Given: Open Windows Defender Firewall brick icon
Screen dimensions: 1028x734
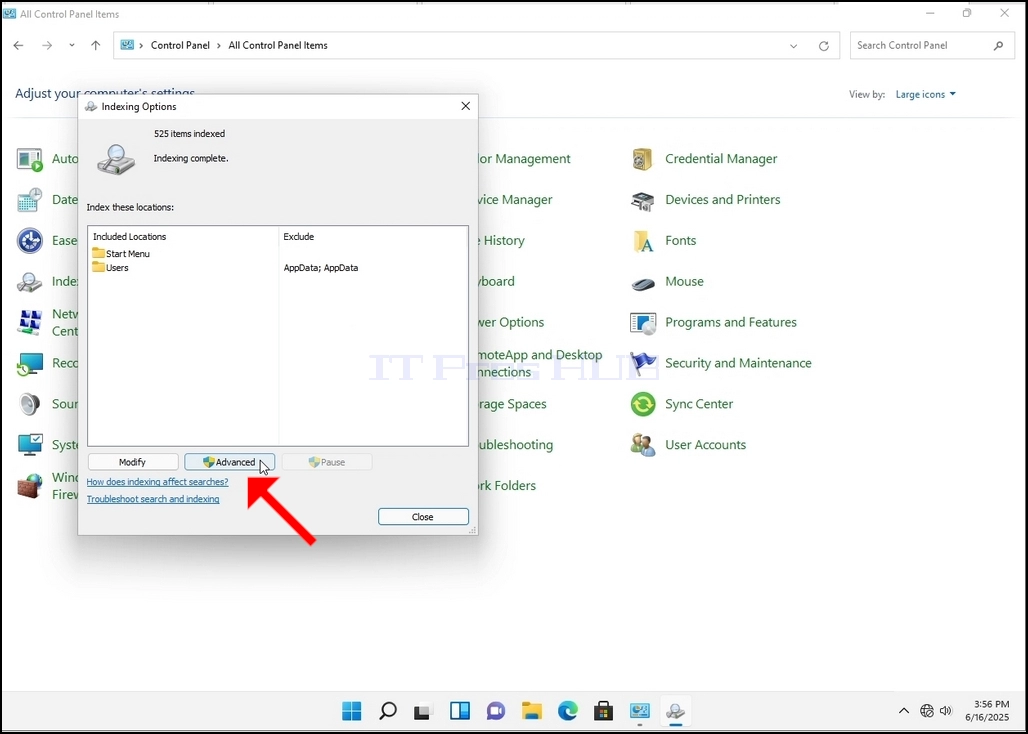Looking at the screenshot, I should point(30,486).
